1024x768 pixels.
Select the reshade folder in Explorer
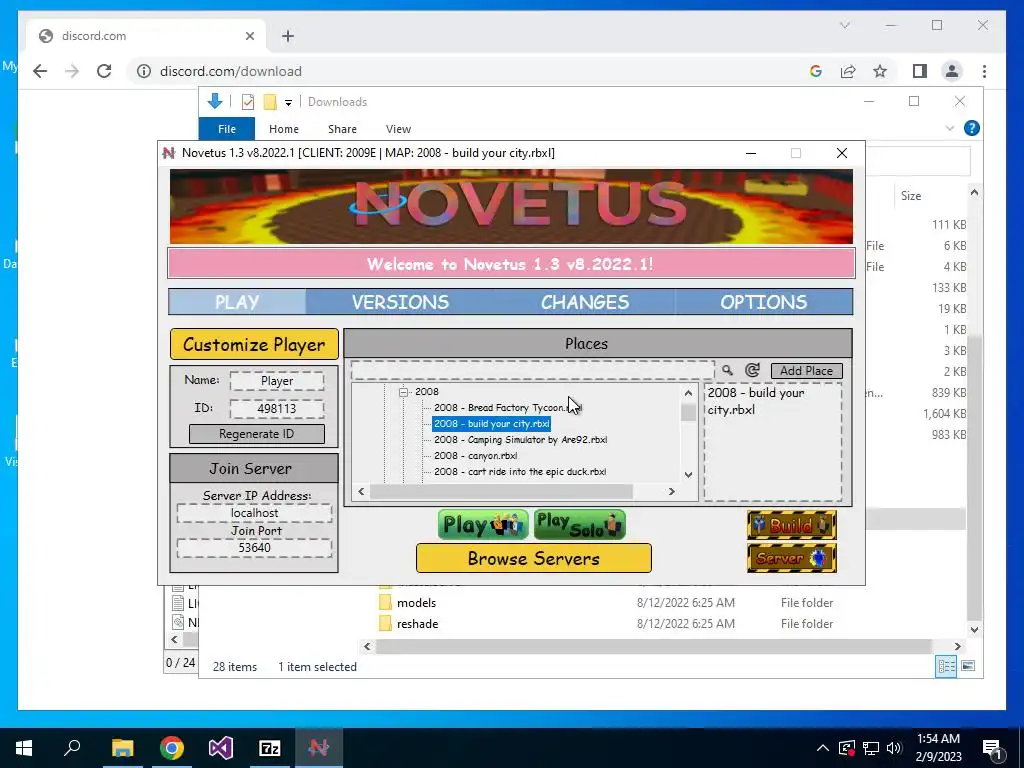click(x=417, y=624)
